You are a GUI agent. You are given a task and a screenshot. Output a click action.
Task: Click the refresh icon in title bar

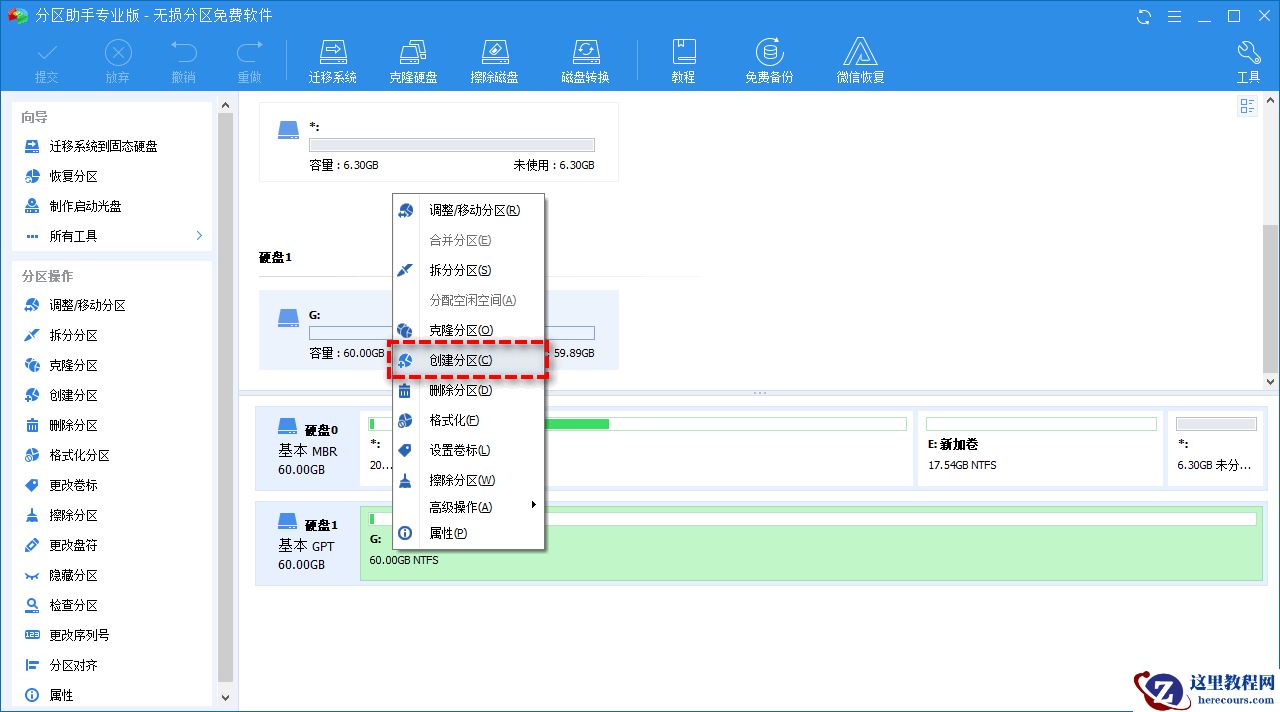1142,16
